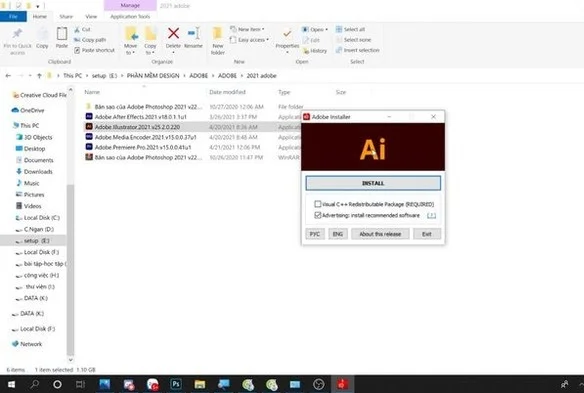
Task: Click the ENG language button
Action: 337,234
